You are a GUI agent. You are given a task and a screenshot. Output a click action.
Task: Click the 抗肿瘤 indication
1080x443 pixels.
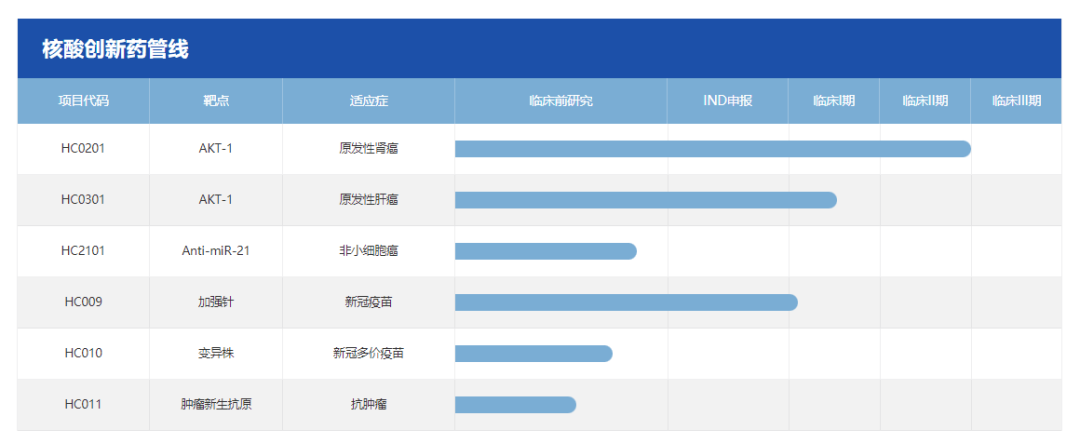tap(368, 404)
